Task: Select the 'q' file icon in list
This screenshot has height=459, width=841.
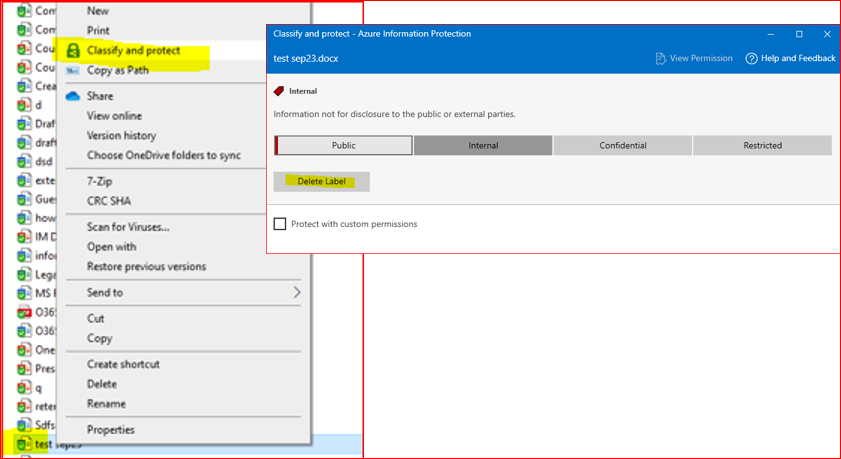Action: [24, 387]
